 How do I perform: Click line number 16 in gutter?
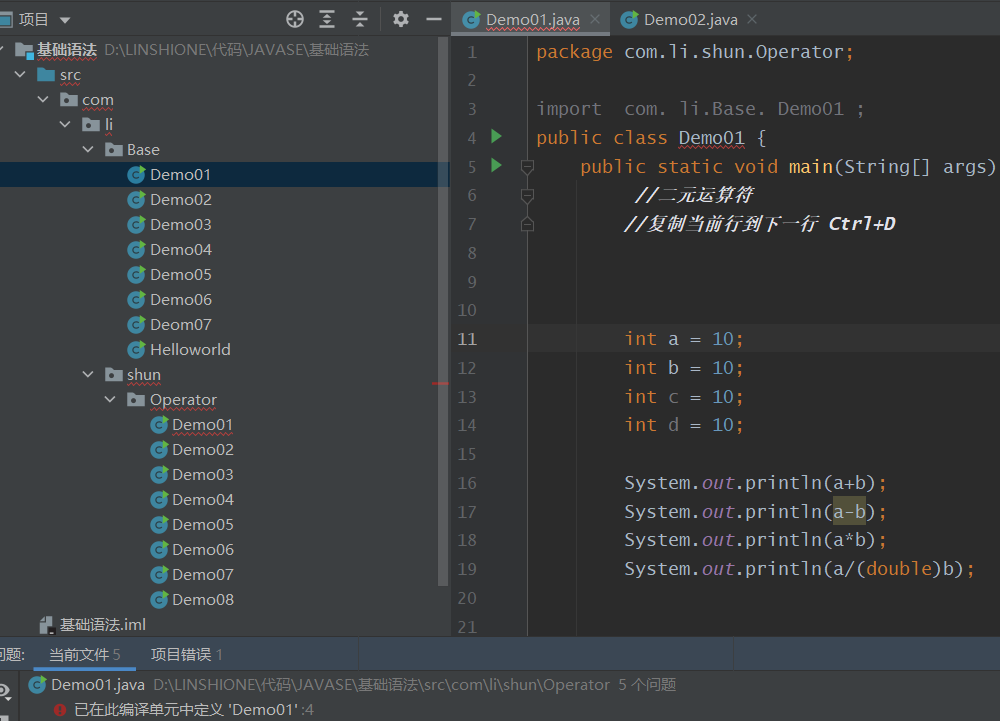pos(467,483)
